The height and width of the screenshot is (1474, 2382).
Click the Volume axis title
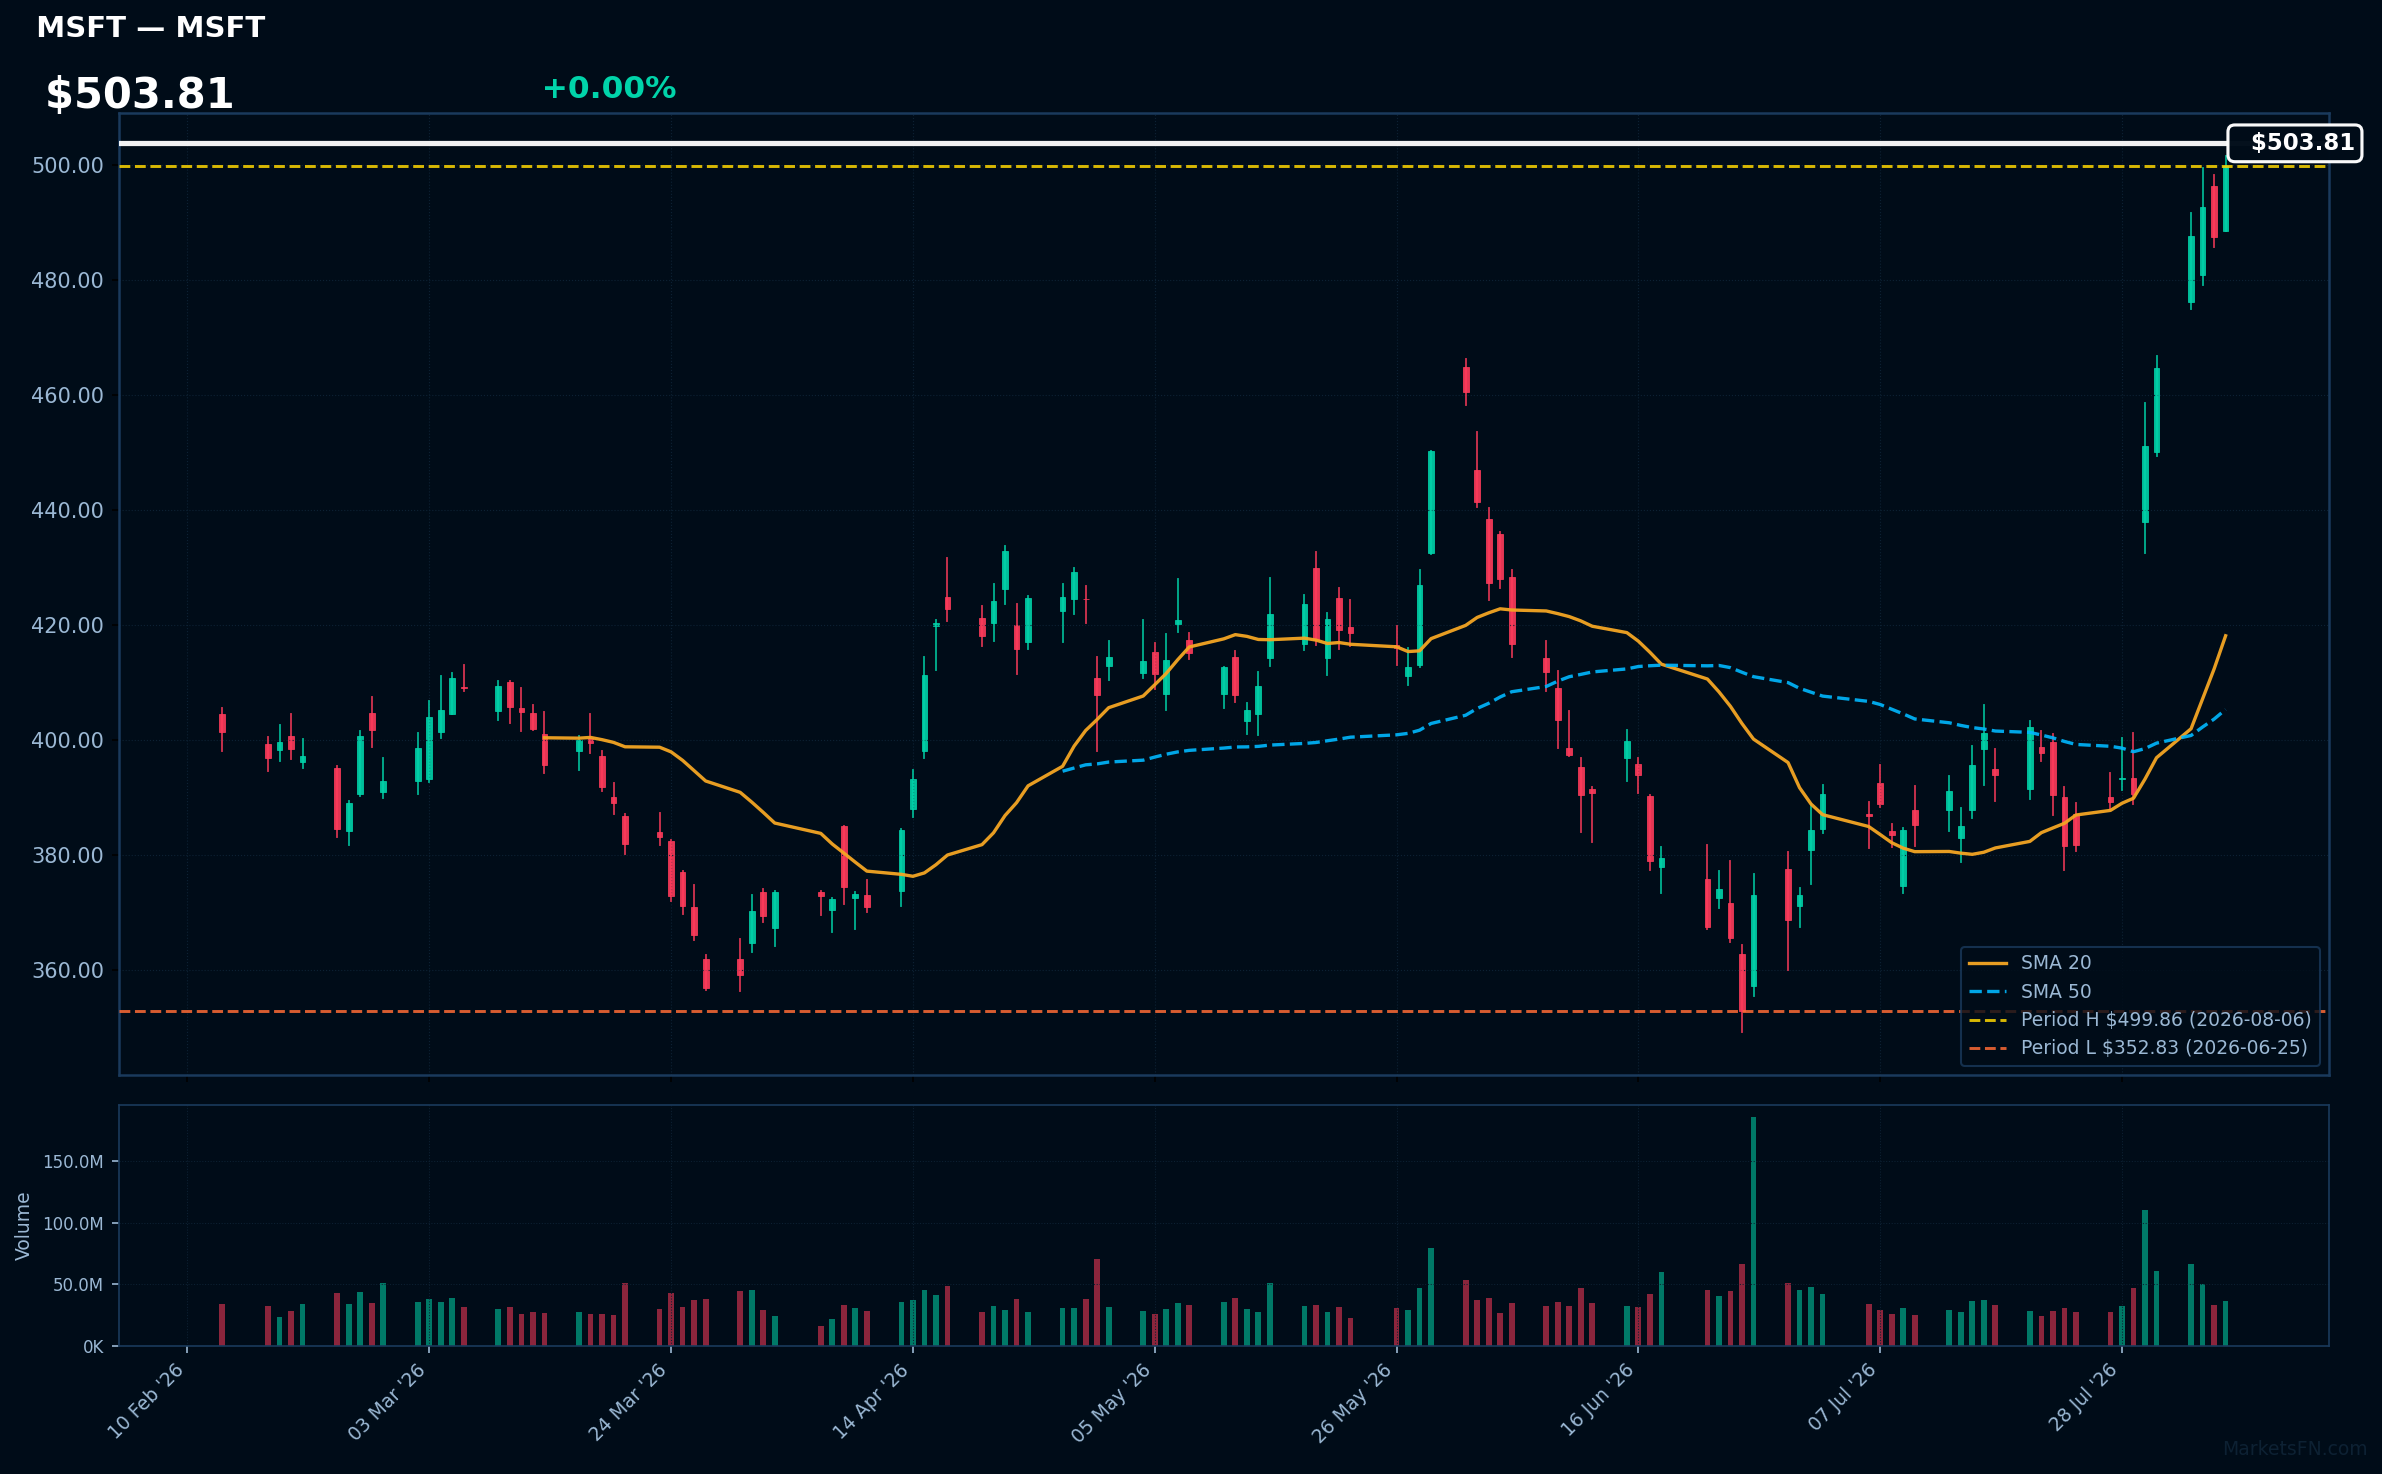tap(23, 1226)
